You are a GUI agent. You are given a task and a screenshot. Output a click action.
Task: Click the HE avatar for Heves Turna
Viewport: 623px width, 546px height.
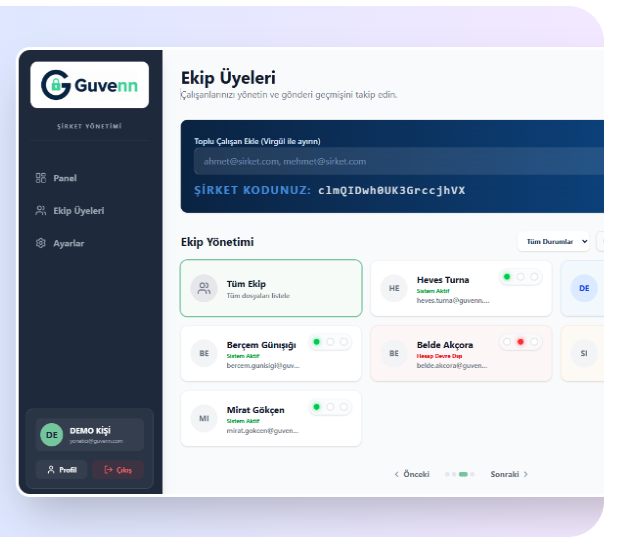394,288
